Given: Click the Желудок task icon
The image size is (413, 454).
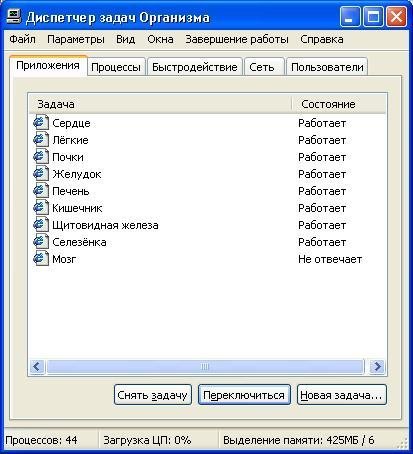Looking at the screenshot, I should (x=41, y=174).
